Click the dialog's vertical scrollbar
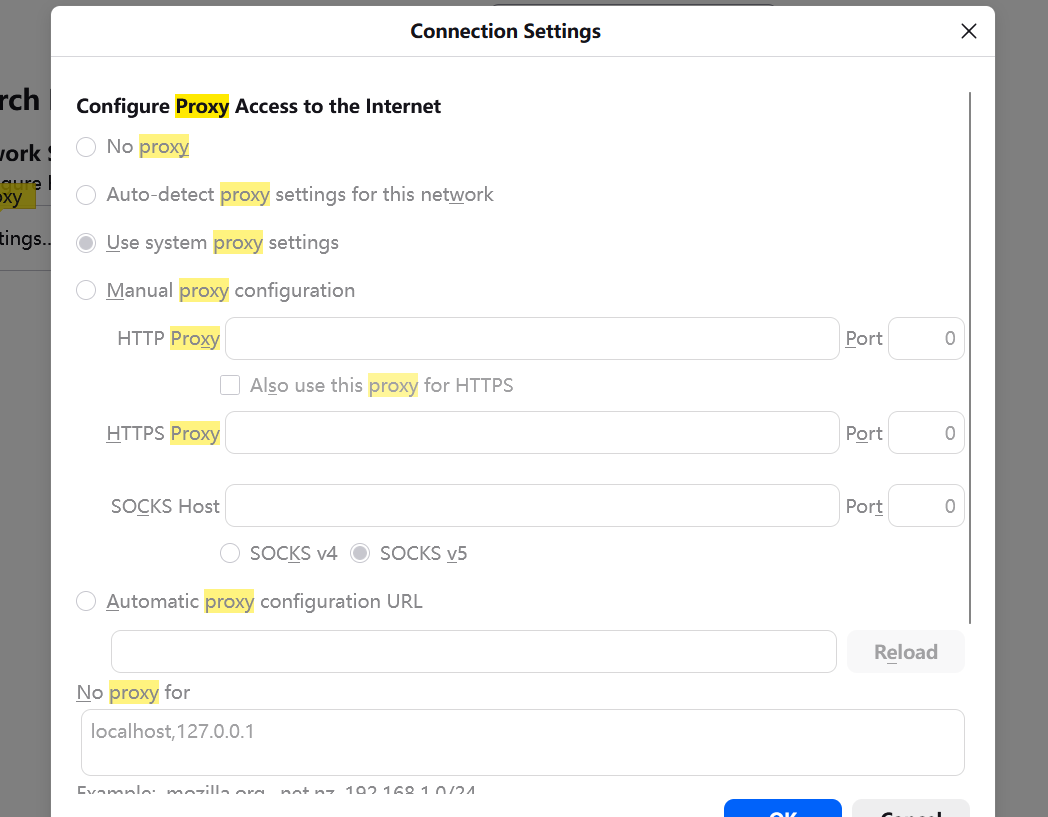Image resolution: width=1048 pixels, height=817 pixels. (970, 350)
